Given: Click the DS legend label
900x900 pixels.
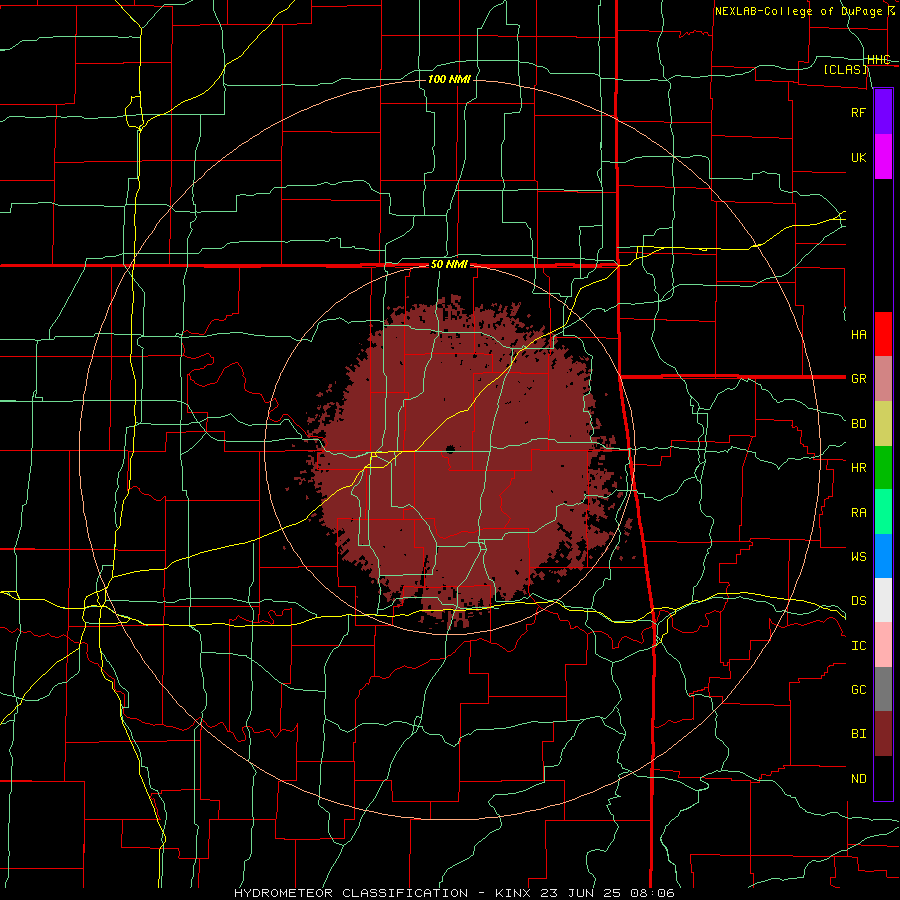Looking at the screenshot, I should [x=858, y=600].
